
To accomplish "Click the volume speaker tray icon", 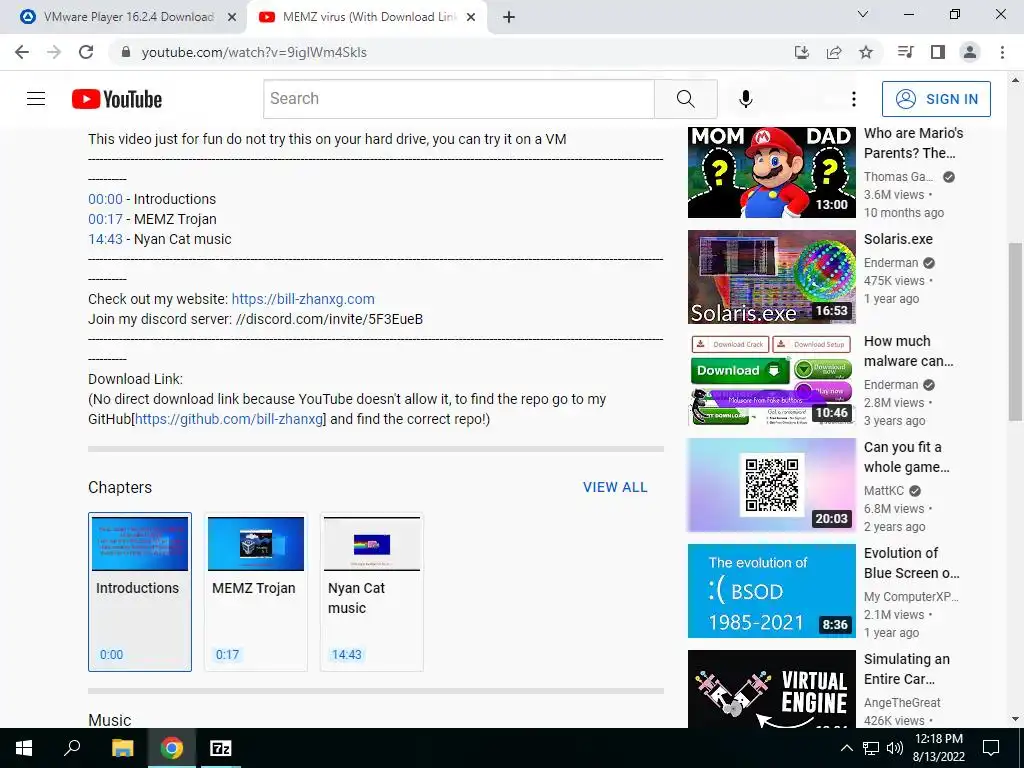I will 895,748.
